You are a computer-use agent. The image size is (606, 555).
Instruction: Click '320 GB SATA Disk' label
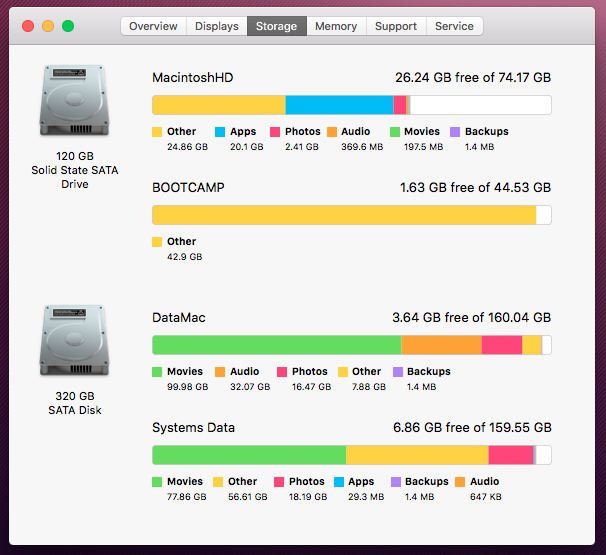coord(75,403)
